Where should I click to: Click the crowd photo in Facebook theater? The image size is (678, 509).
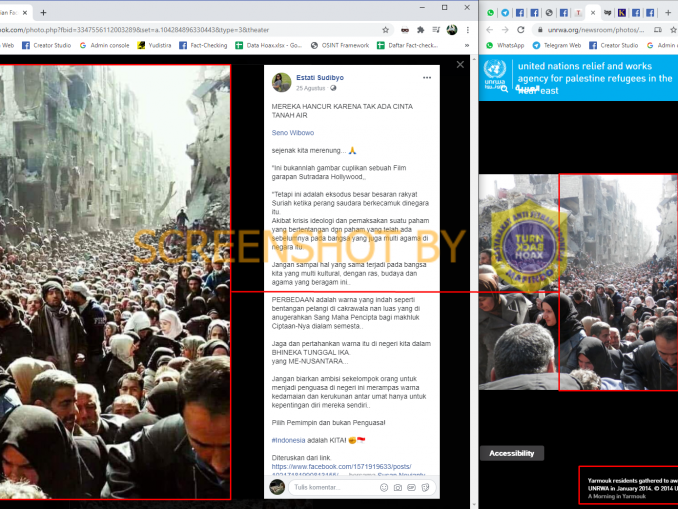coord(115,282)
